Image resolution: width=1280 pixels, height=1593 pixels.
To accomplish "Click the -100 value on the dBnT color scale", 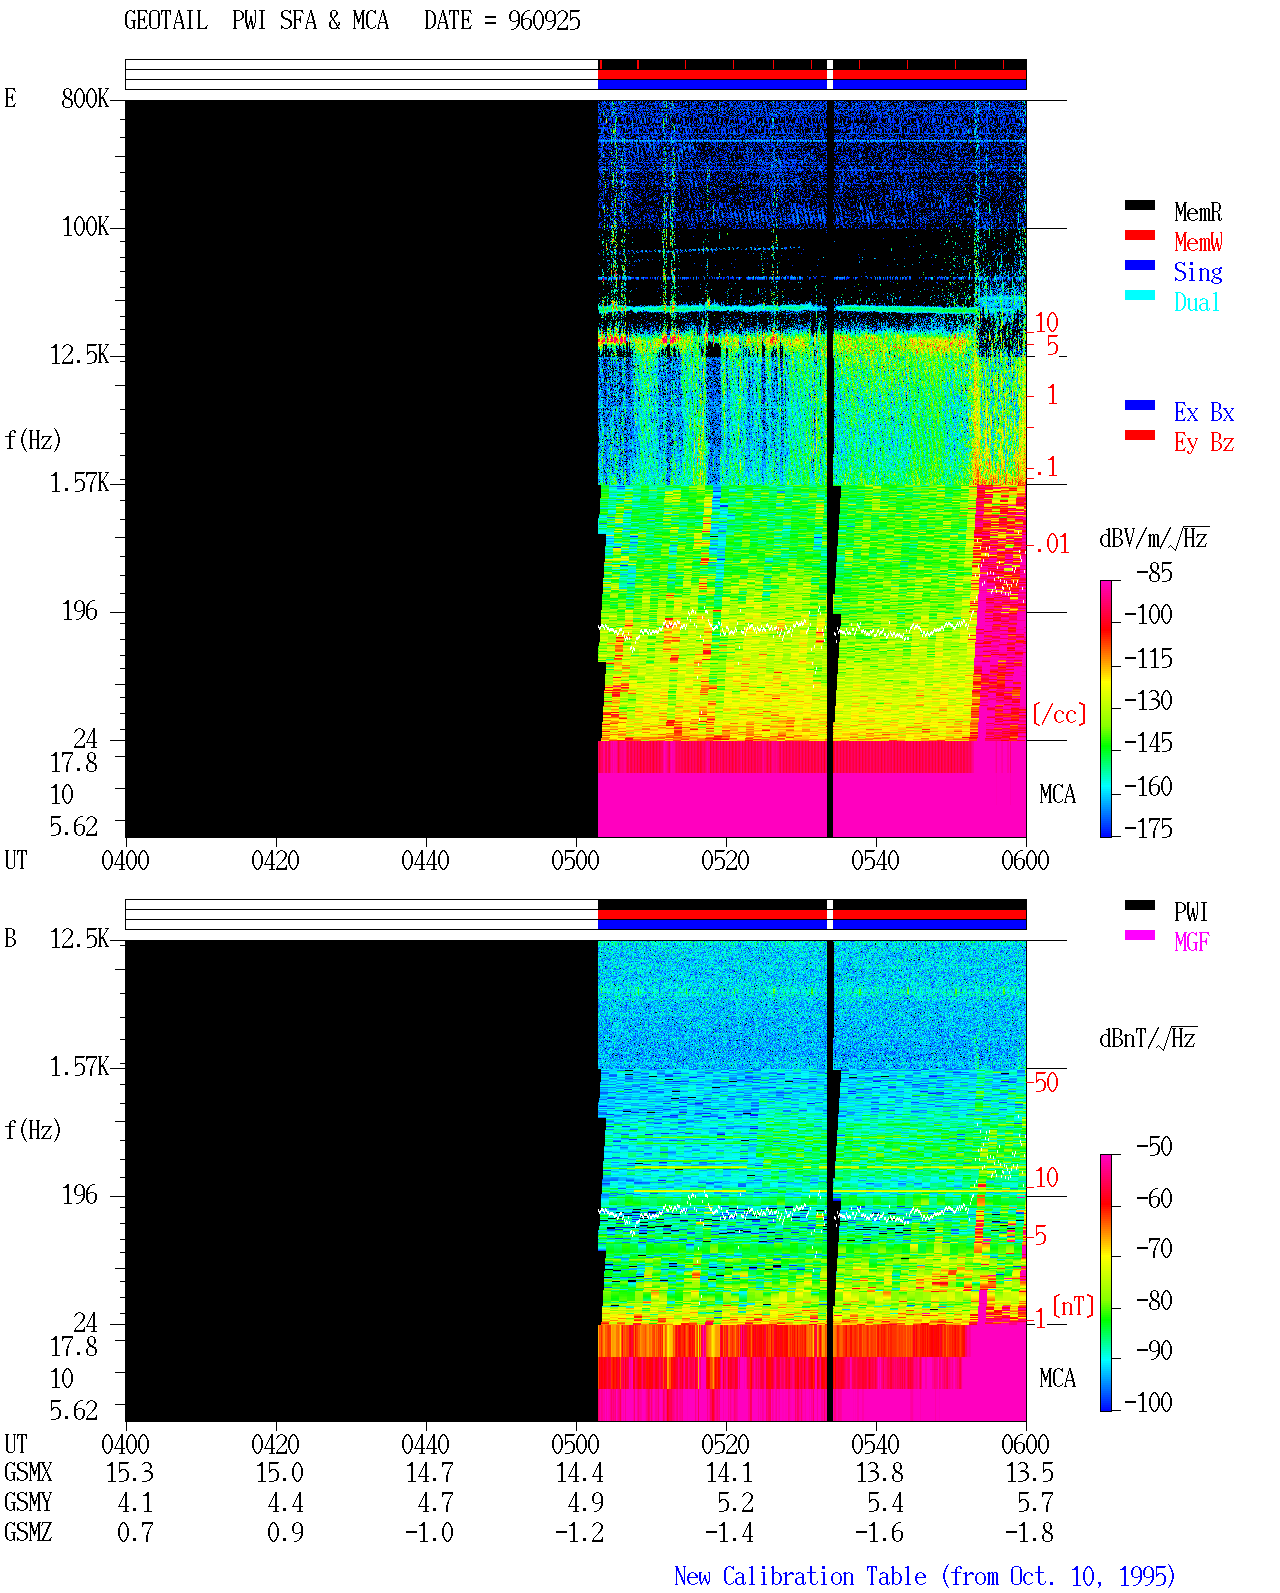I will coord(1148,1402).
